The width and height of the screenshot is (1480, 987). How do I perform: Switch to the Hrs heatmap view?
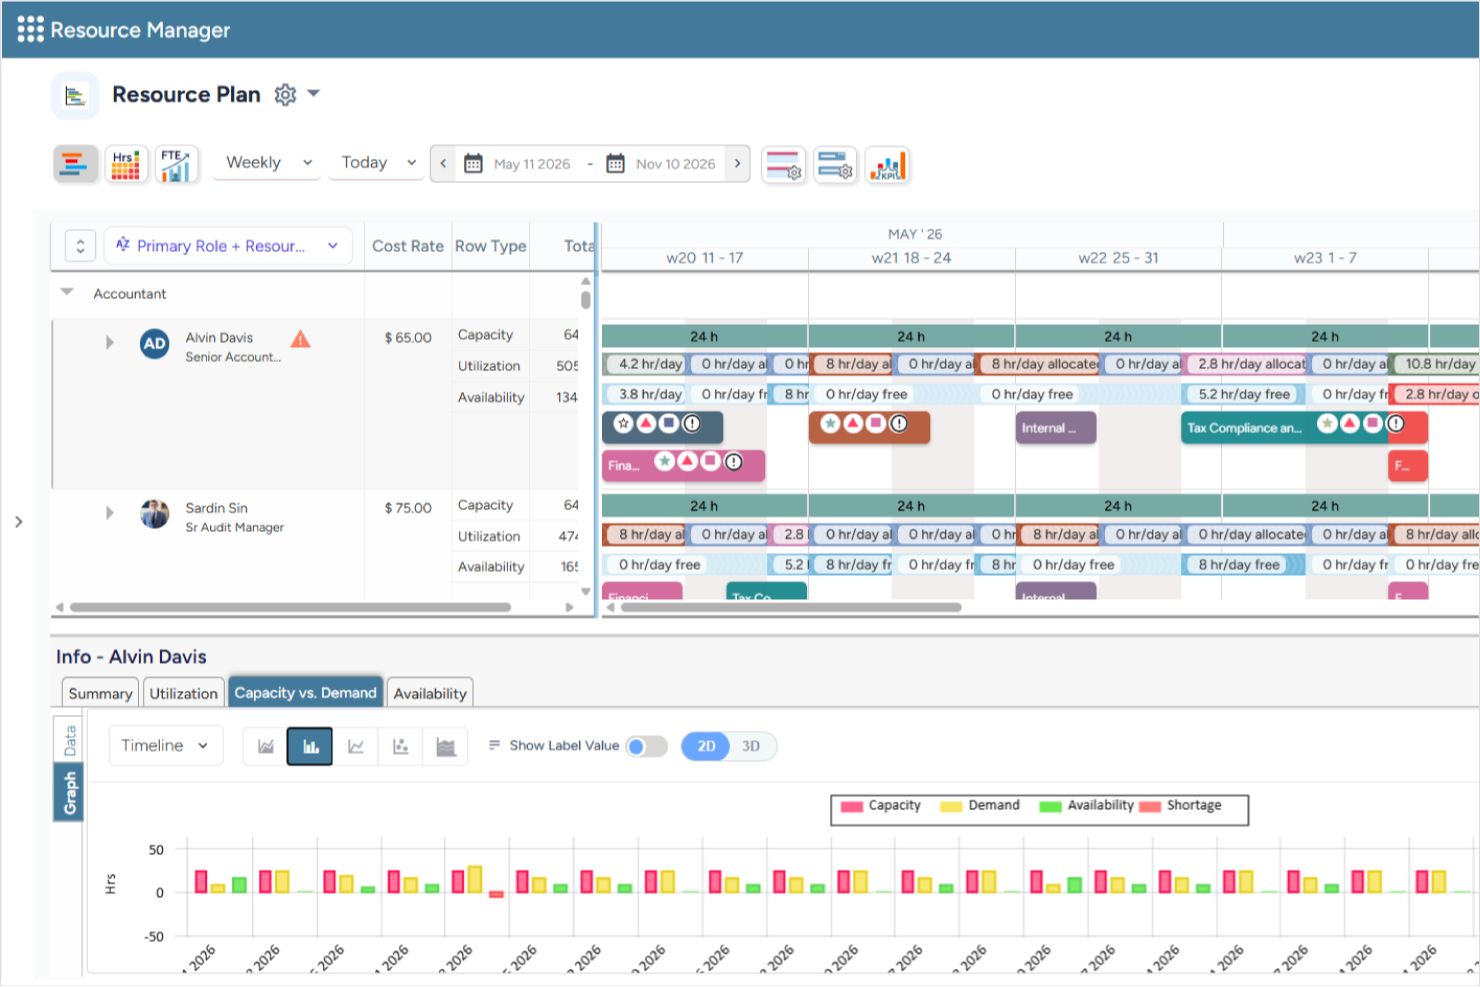pyautogui.click(x=125, y=164)
